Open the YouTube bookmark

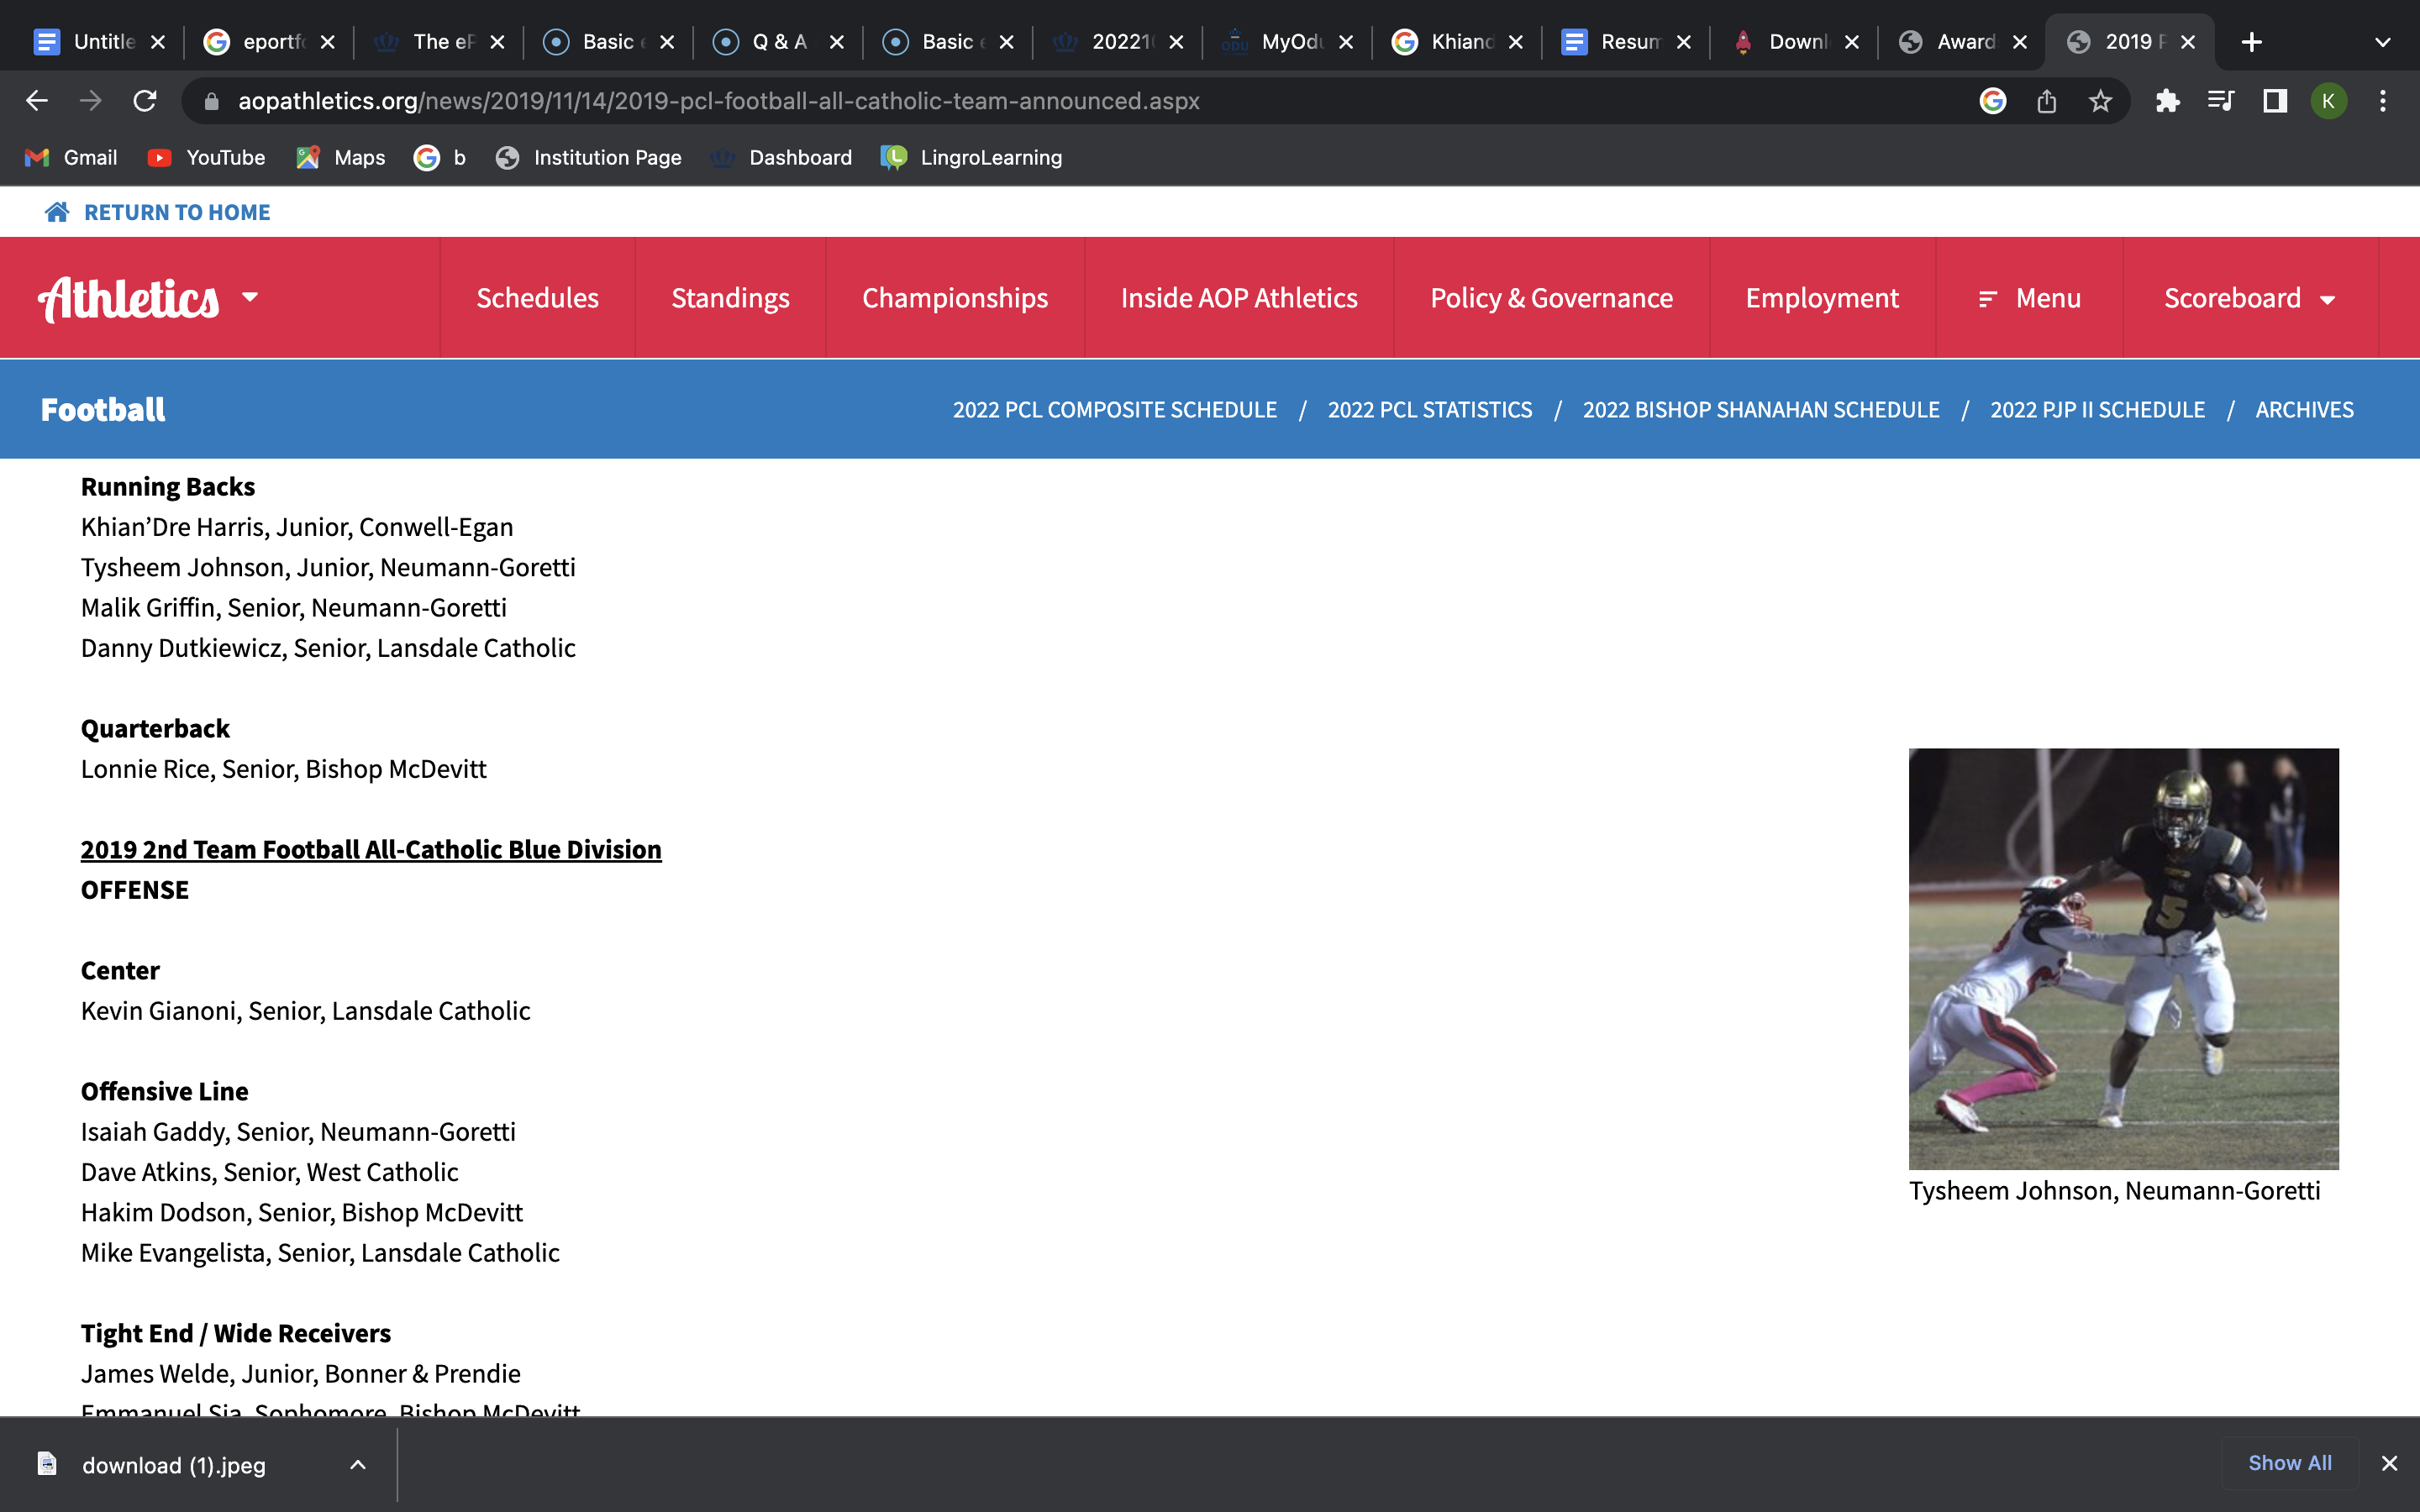206,157
